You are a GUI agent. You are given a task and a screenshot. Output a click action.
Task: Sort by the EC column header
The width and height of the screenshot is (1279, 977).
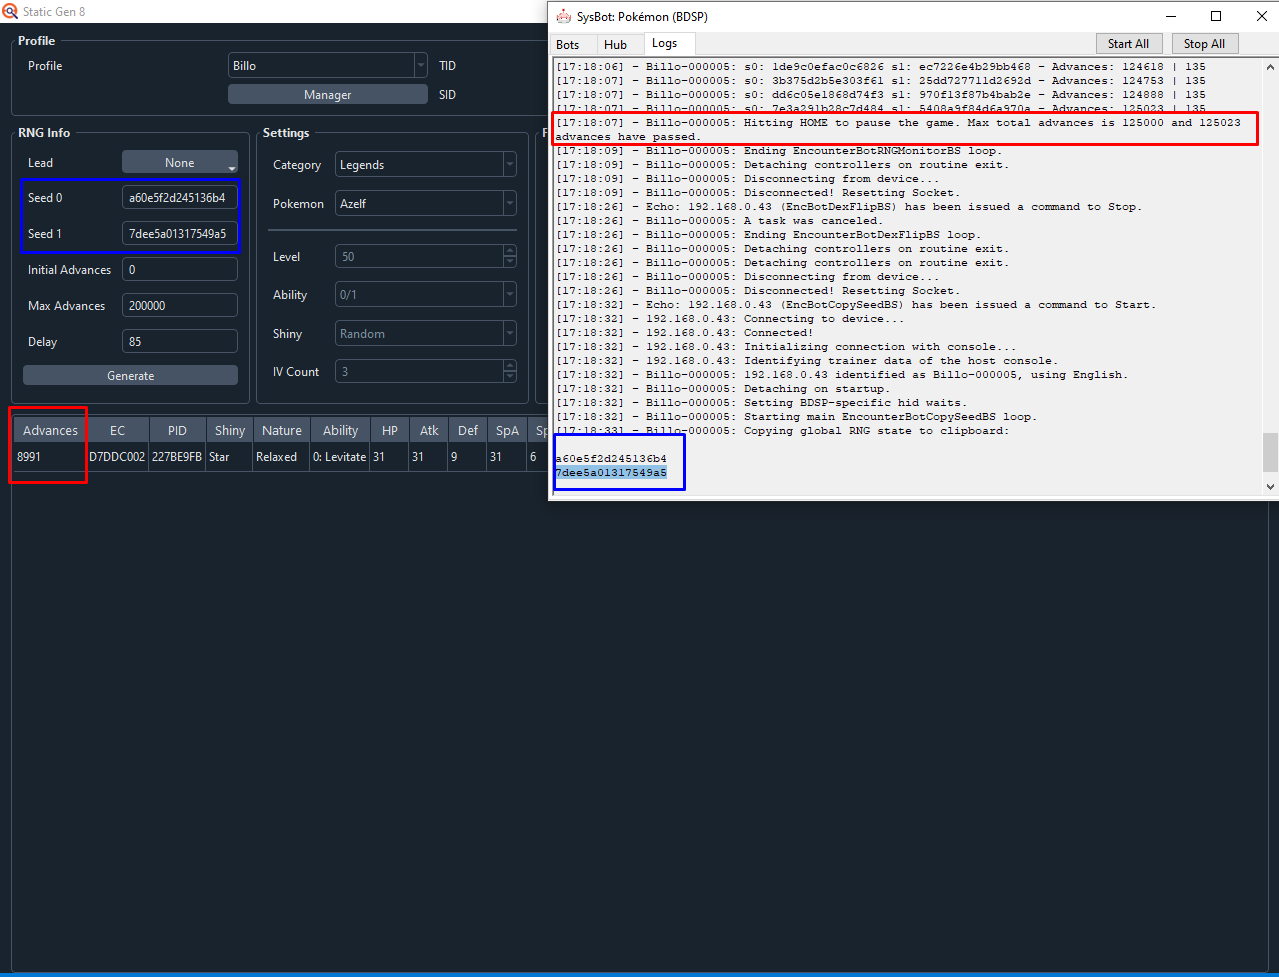118,430
